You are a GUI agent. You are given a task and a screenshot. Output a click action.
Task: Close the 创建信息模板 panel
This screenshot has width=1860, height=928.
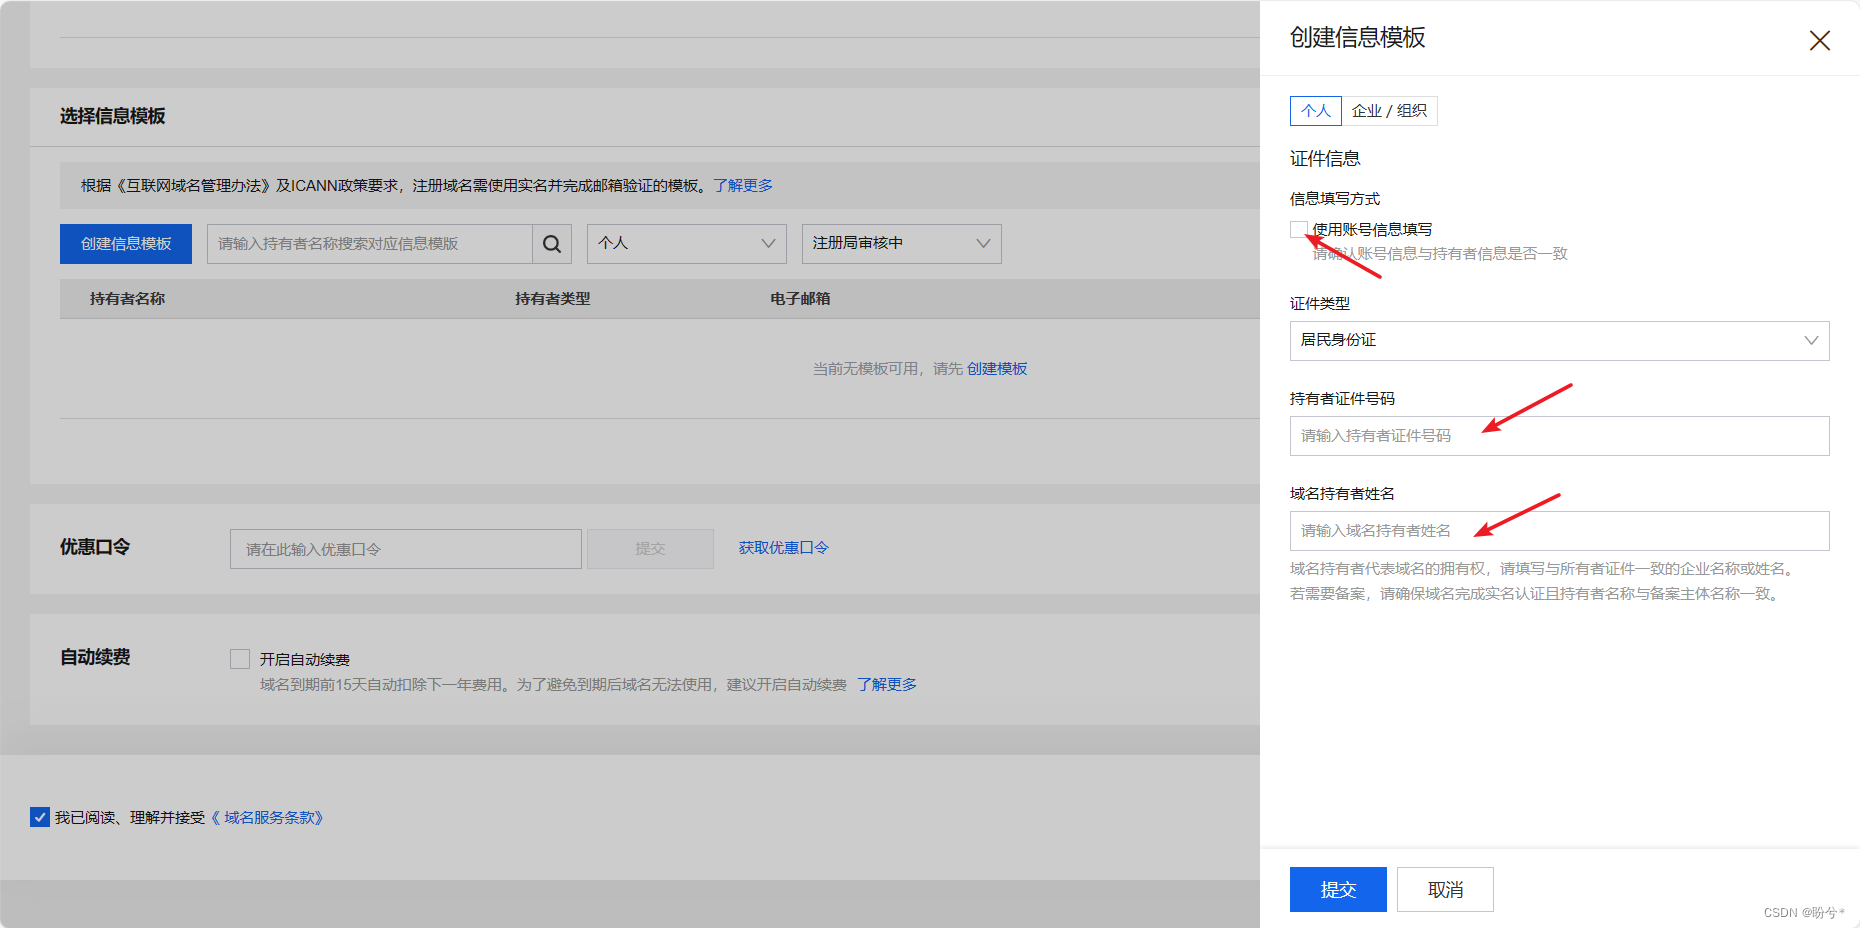click(1819, 40)
